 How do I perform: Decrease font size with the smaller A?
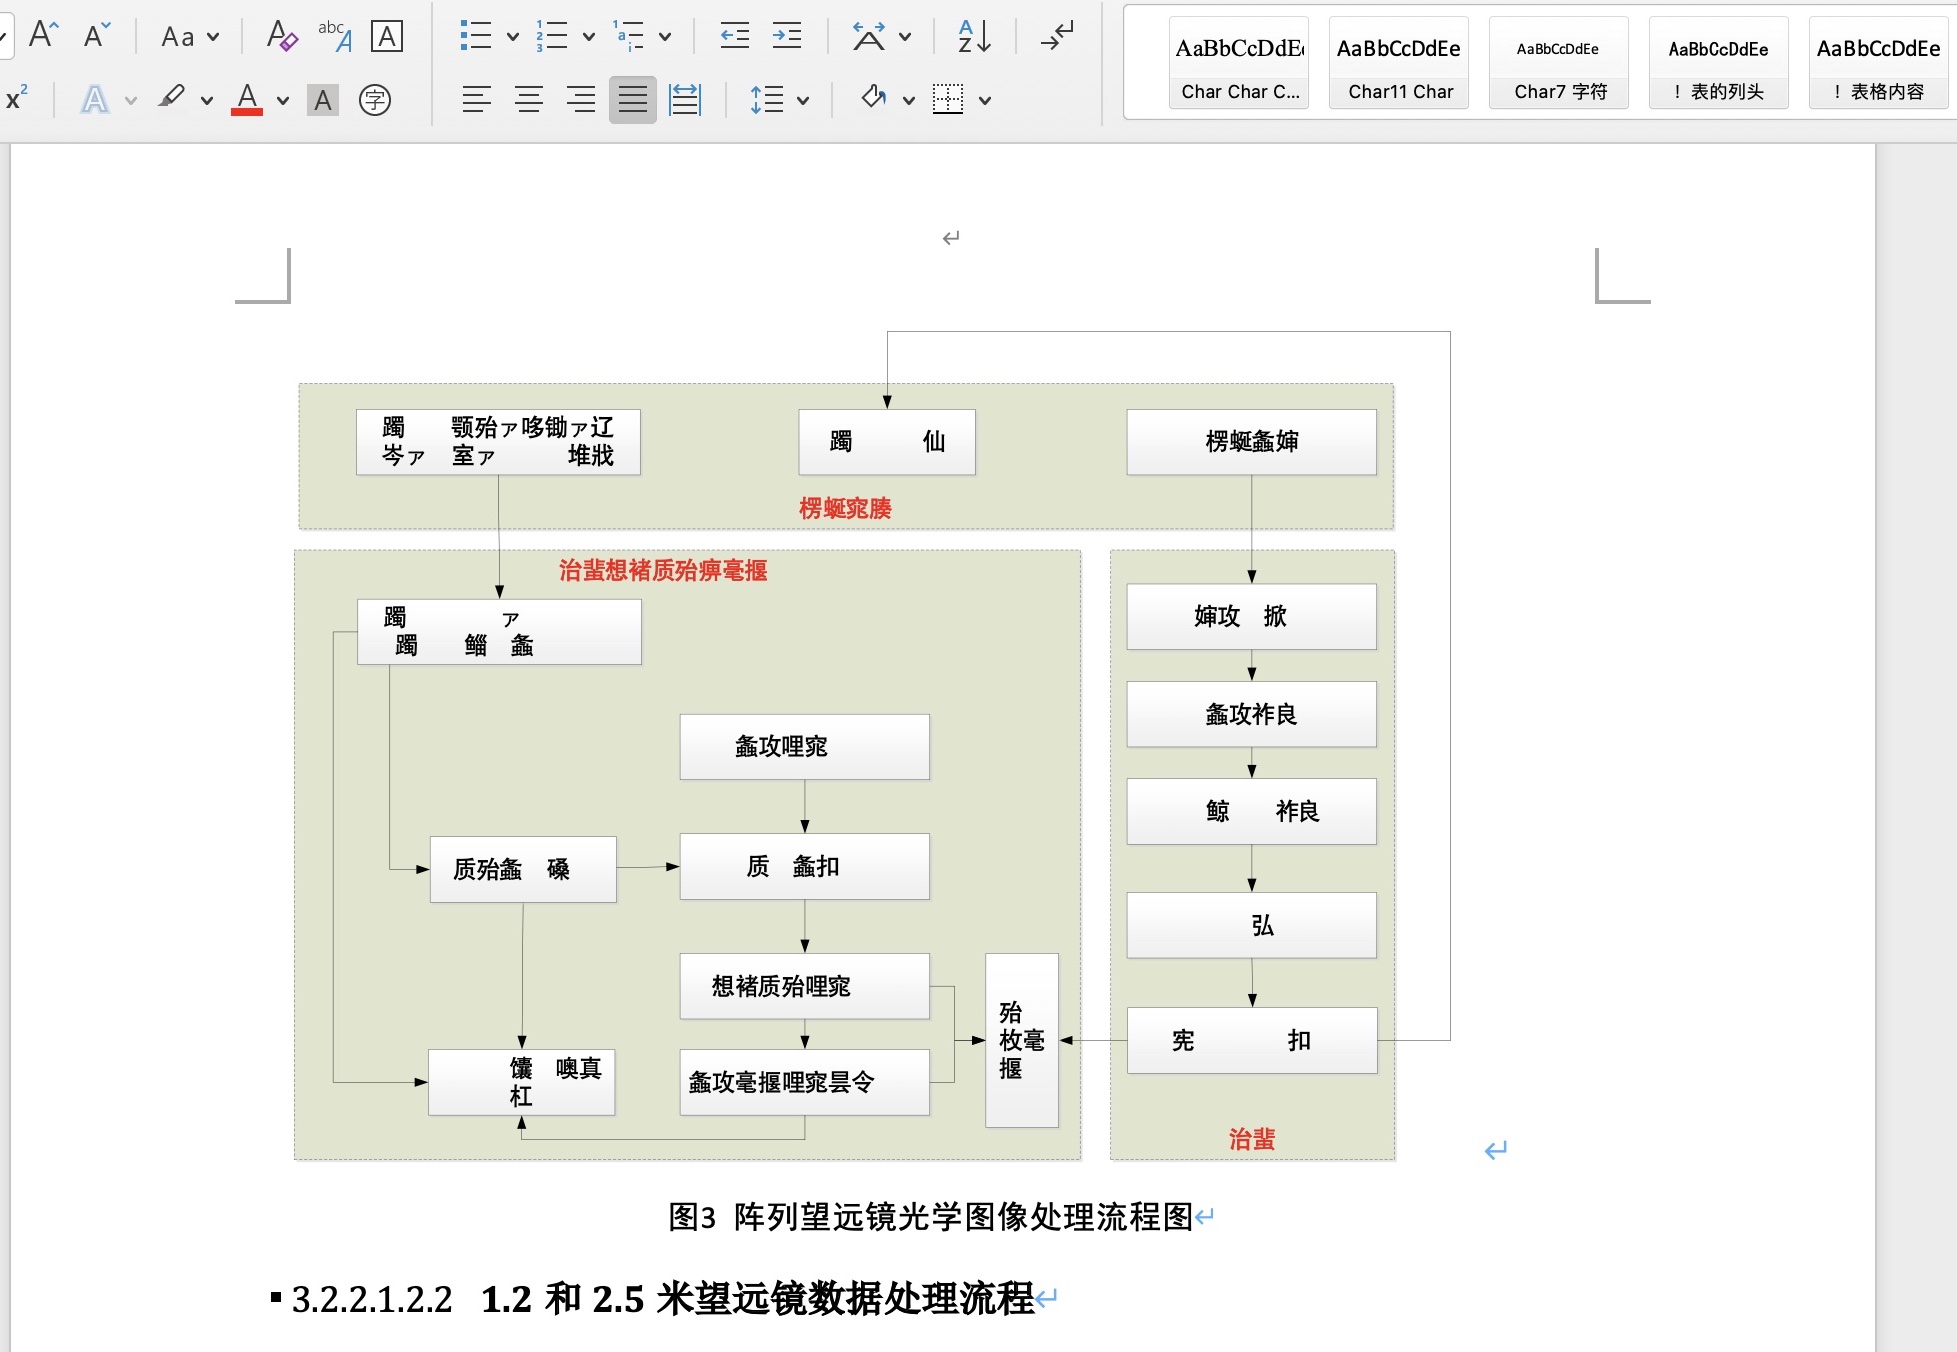click(97, 36)
